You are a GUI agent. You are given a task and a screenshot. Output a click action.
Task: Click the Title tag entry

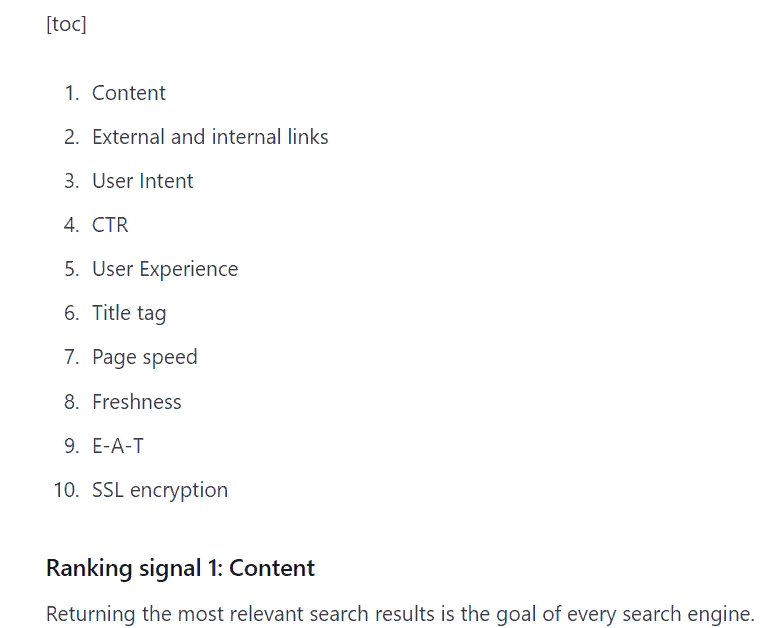point(129,313)
